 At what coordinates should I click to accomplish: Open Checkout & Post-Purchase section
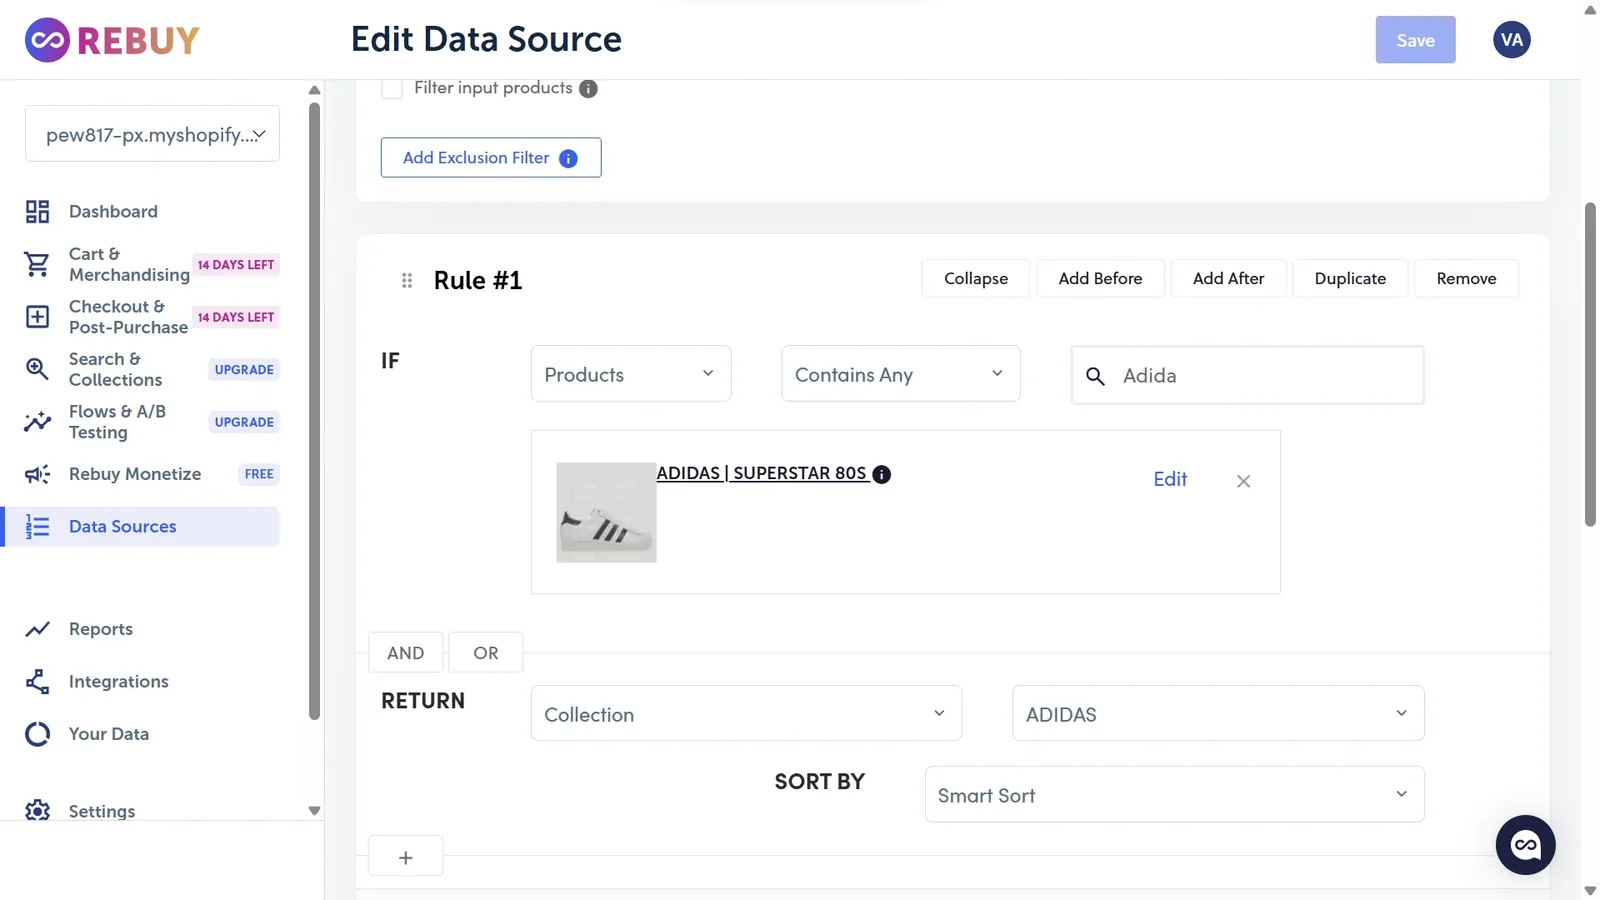tap(128, 317)
